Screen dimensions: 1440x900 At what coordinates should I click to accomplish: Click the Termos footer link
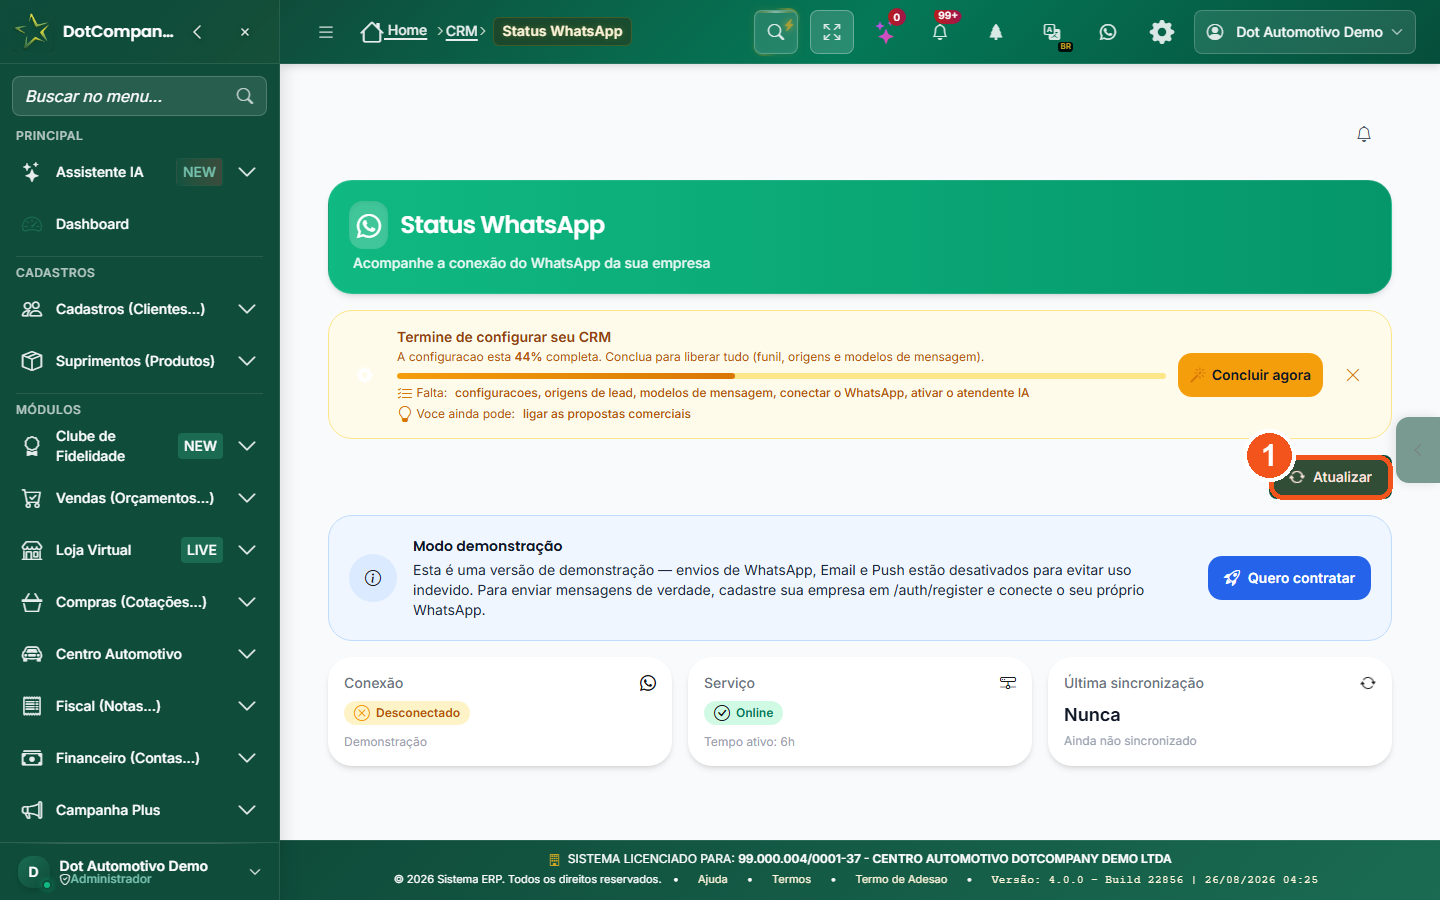791,879
